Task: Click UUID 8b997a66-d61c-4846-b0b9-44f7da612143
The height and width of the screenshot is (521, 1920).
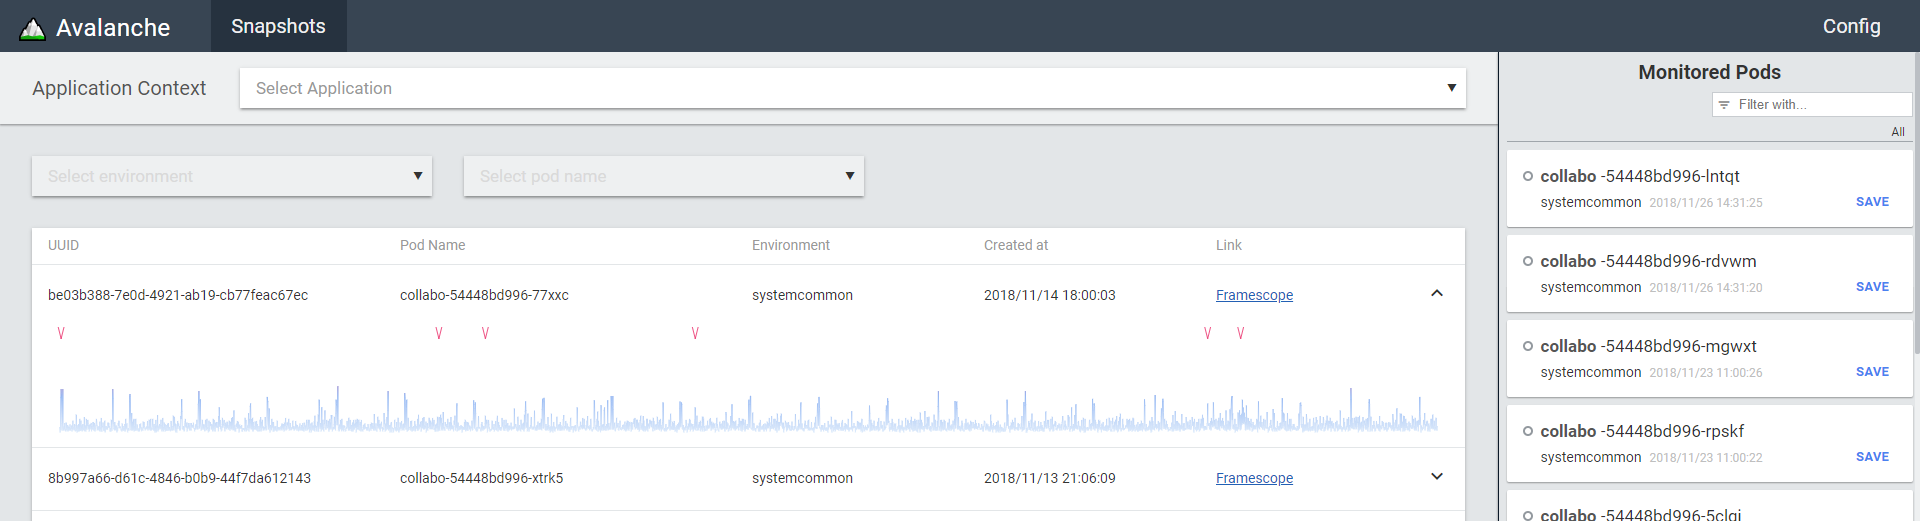Action: pos(179,478)
